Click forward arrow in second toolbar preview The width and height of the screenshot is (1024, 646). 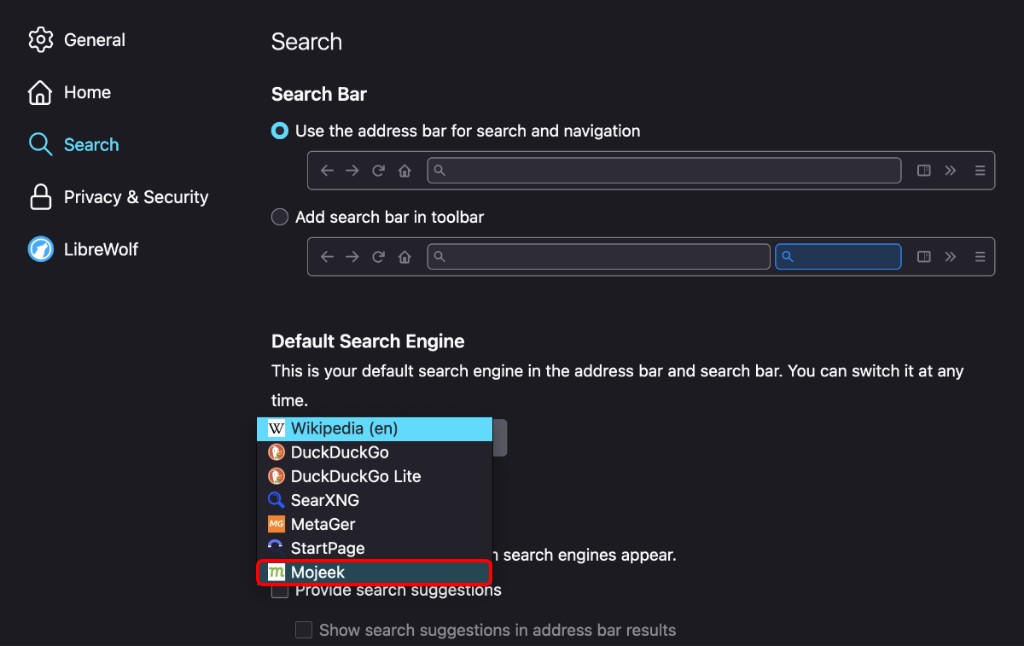pyautogui.click(x=352, y=257)
